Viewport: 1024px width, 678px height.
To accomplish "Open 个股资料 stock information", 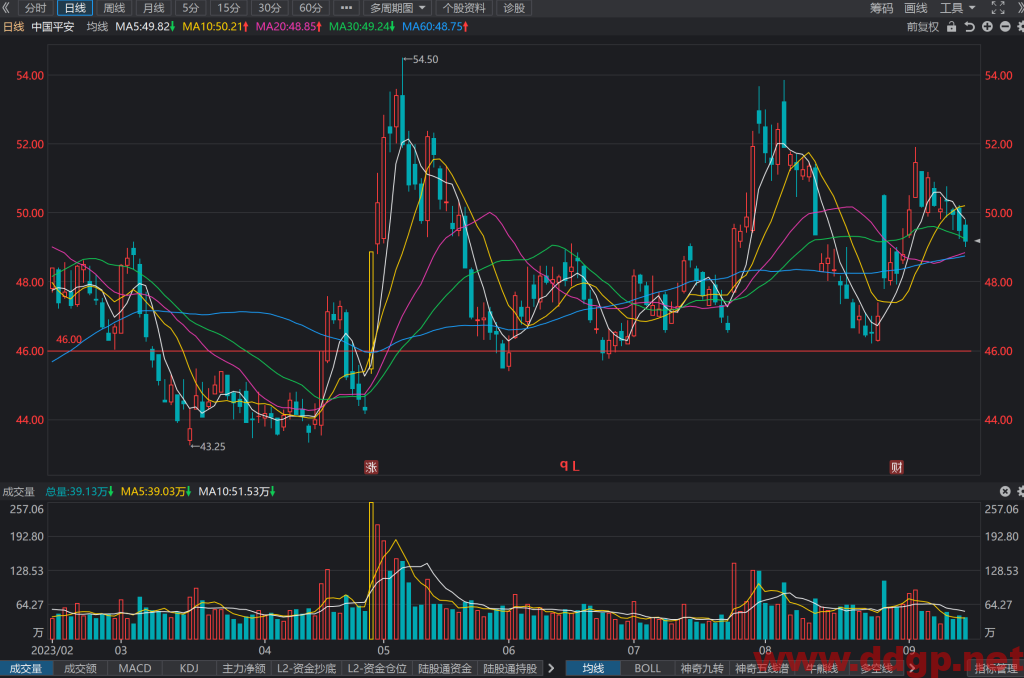I will (464, 8).
